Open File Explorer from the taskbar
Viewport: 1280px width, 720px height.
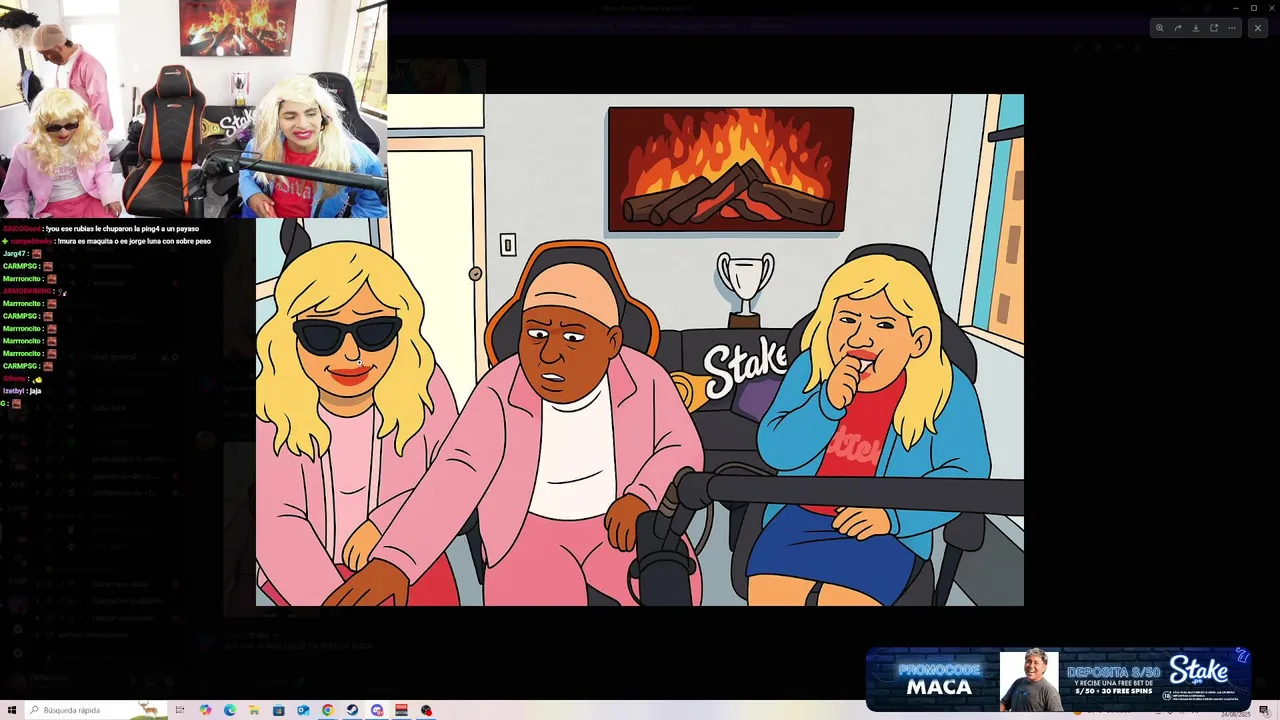pyautogui.click(x=254, y=710)
